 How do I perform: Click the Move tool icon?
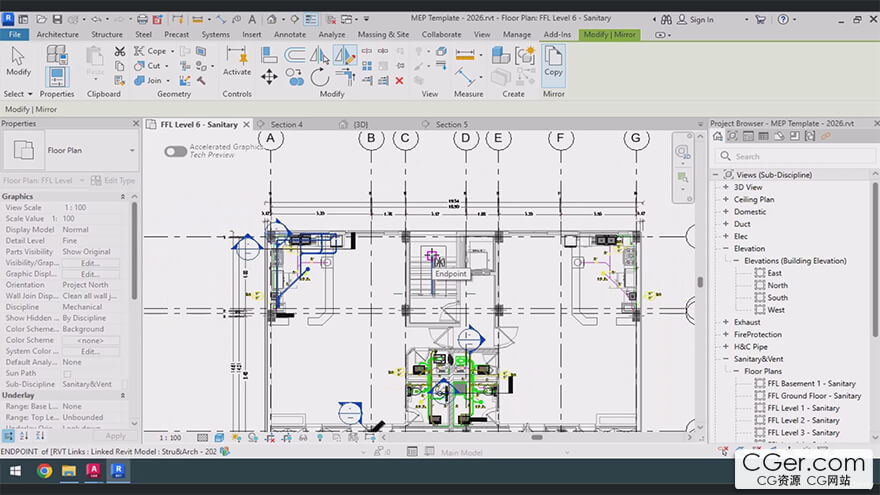pyautogui.click(x=269, y=77)
